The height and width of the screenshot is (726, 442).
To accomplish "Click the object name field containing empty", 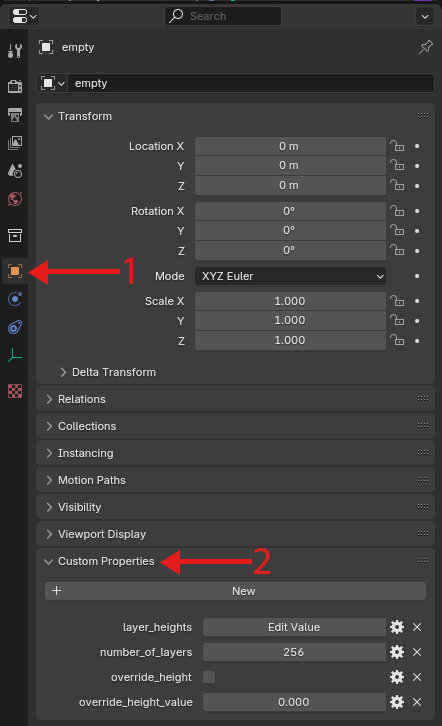I will [251, 83].
